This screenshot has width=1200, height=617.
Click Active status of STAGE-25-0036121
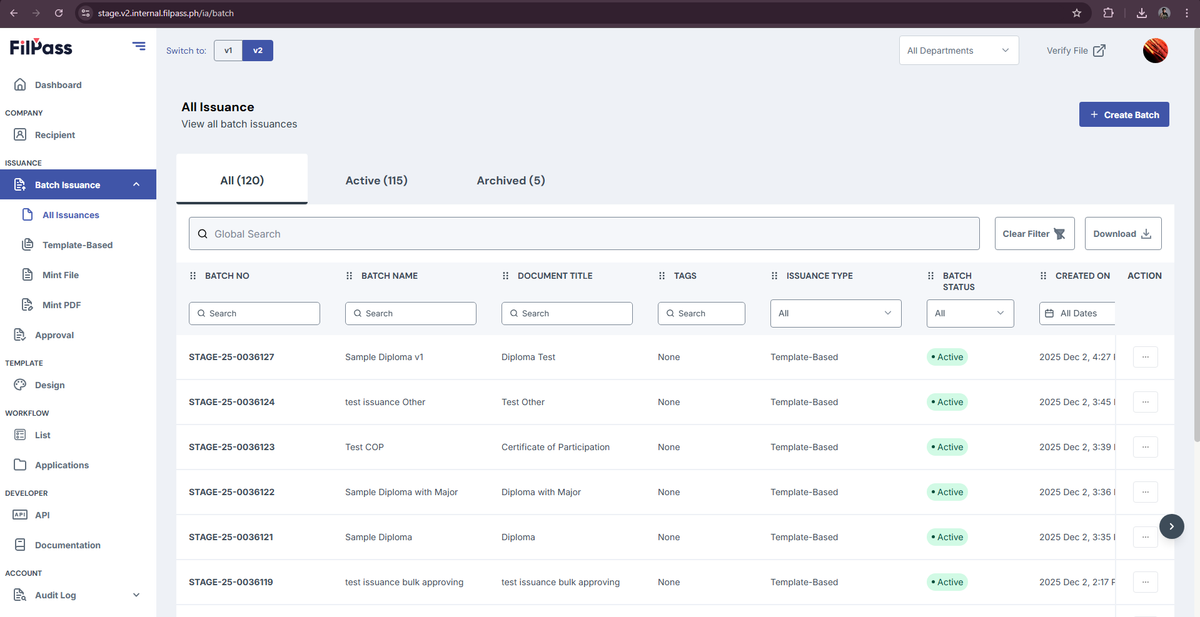click(947, 537)
